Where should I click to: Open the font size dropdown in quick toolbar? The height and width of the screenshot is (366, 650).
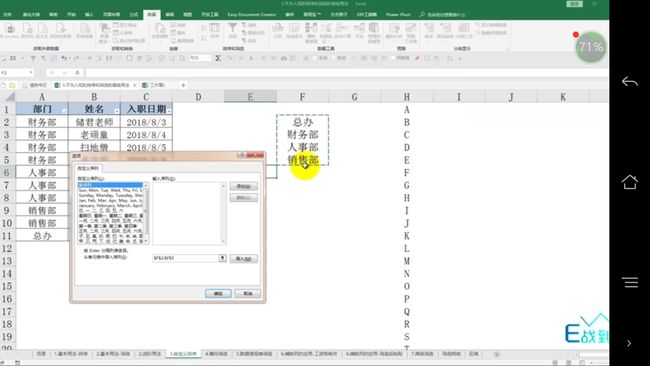click(209, 58)
